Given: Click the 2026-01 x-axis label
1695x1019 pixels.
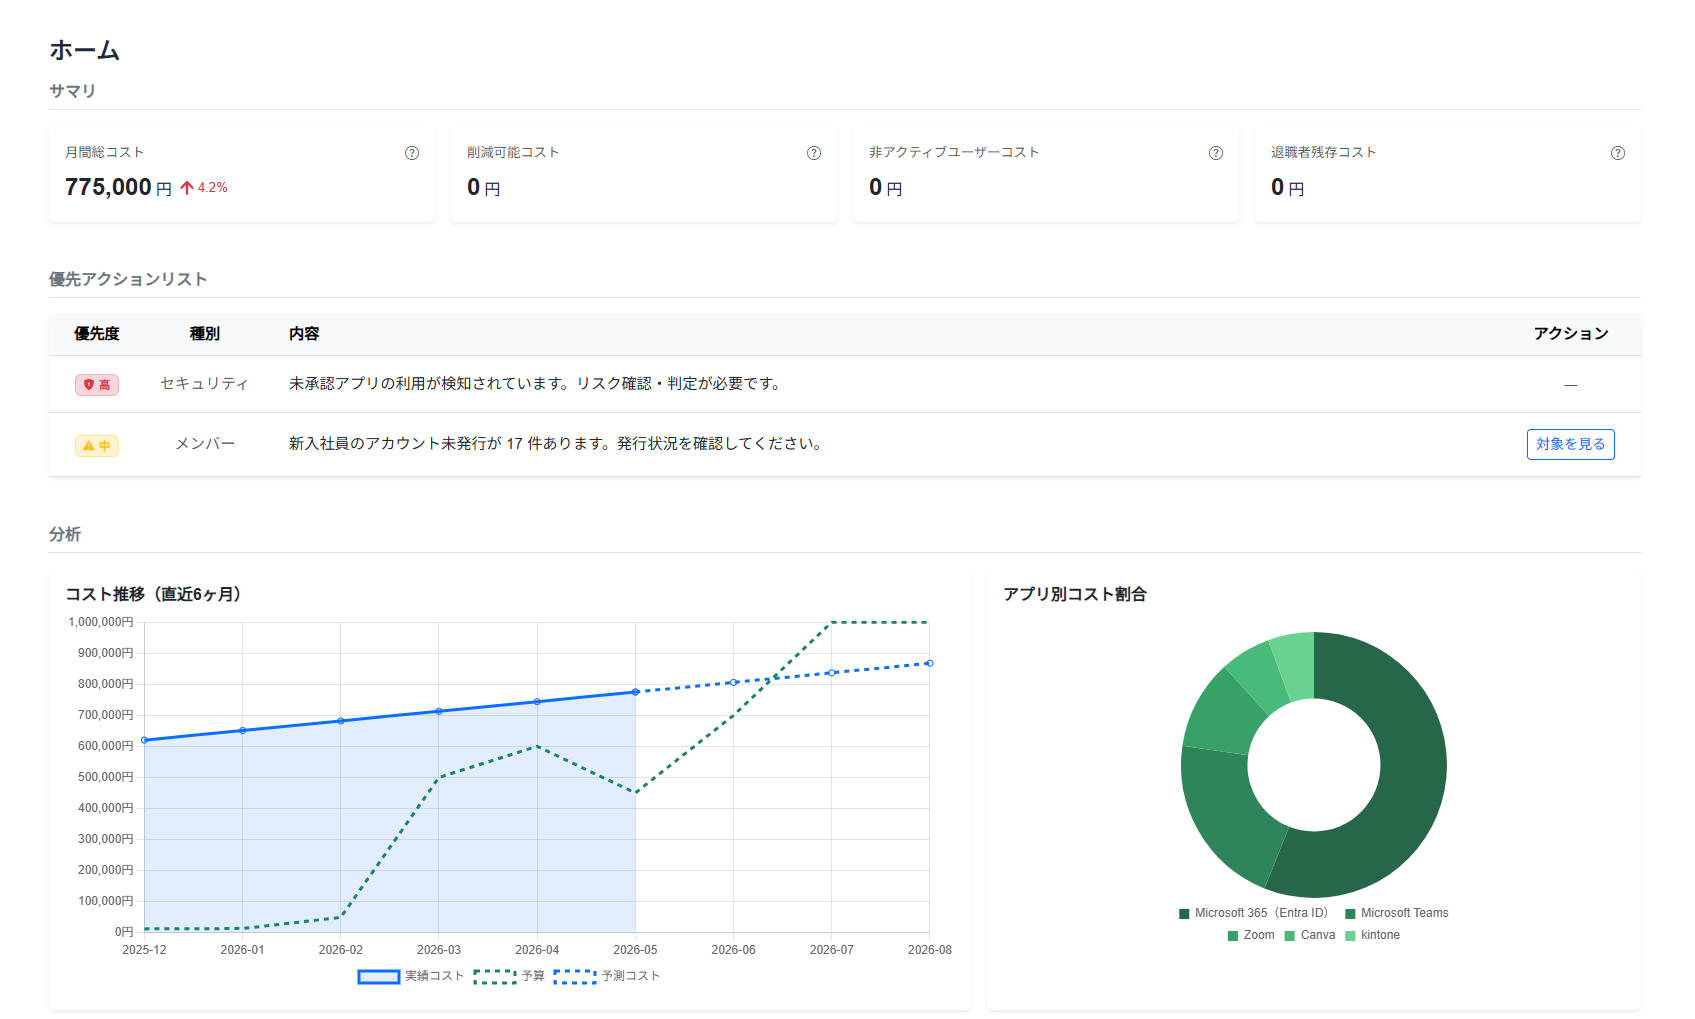Looking at the screenshot, I should coord(242,950).
